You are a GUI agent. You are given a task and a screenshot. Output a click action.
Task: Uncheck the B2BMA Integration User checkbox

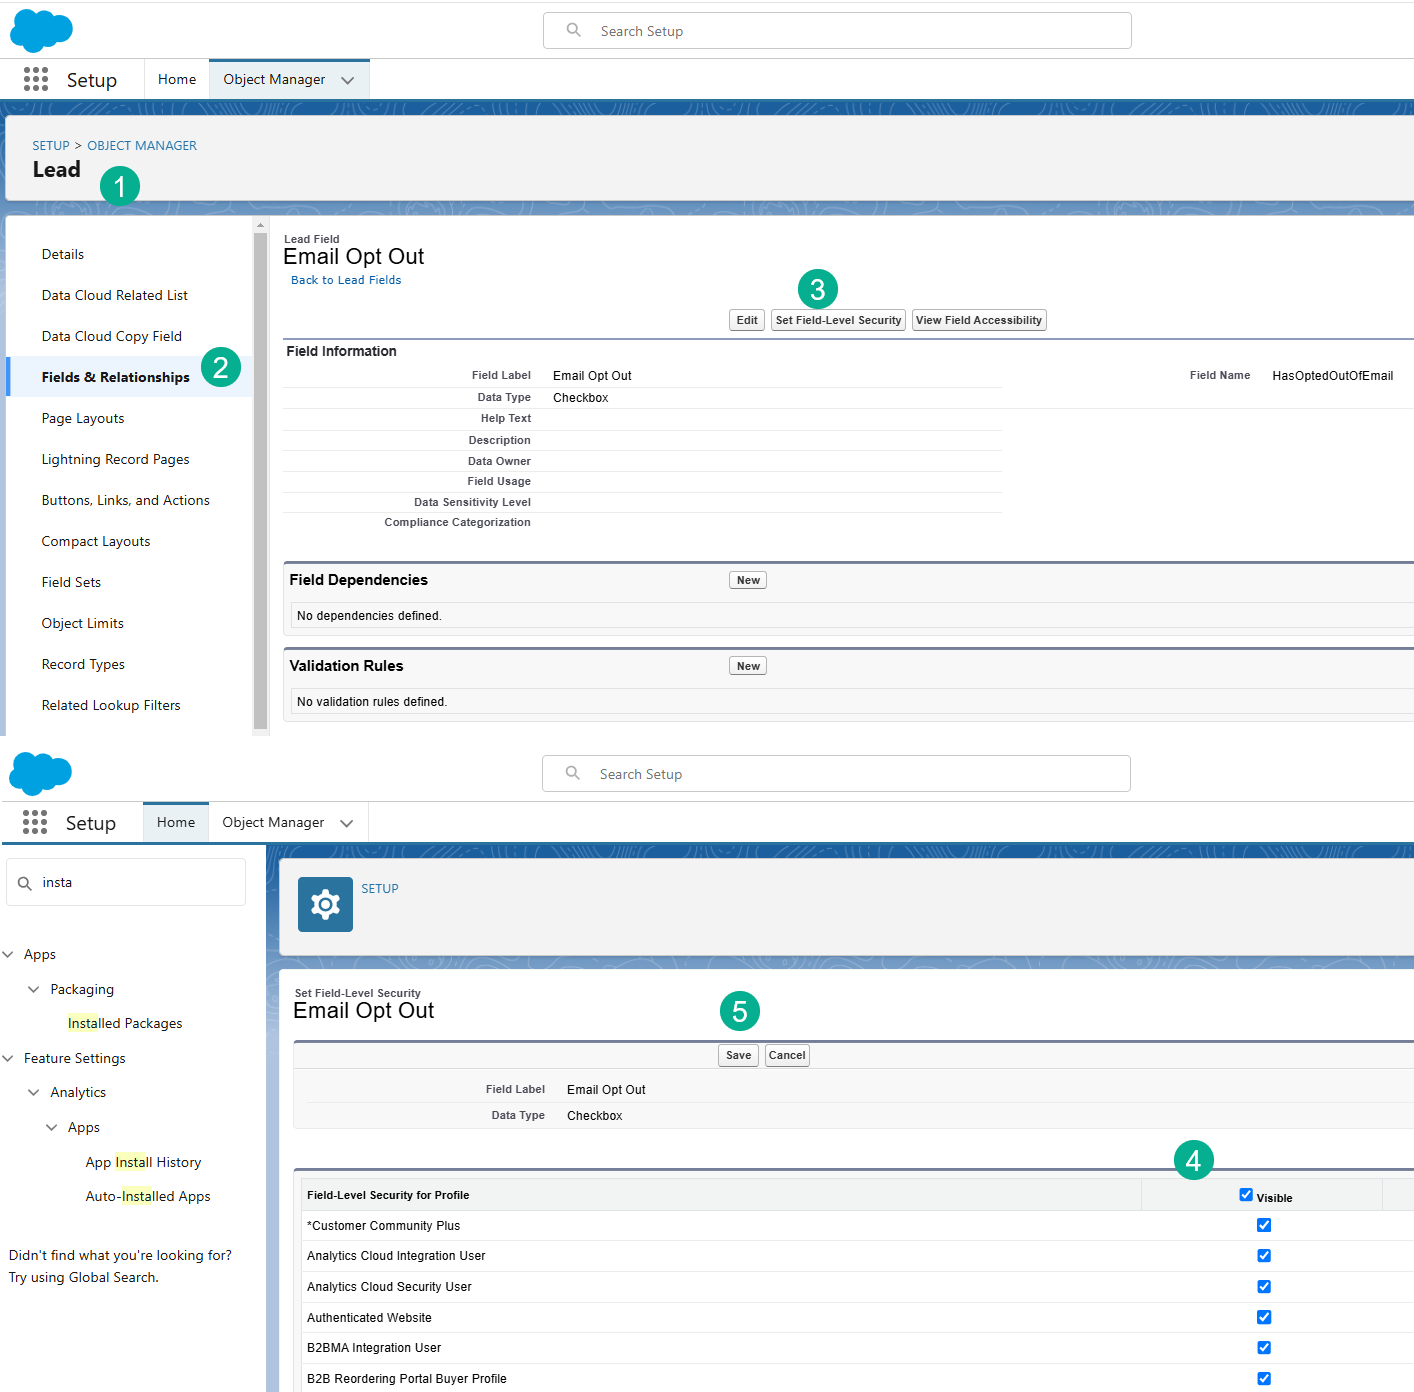(1264, 1347)
